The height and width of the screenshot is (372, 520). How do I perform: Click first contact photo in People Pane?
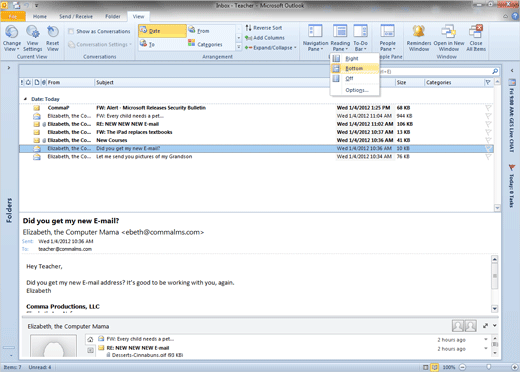[x=458, y=326]
